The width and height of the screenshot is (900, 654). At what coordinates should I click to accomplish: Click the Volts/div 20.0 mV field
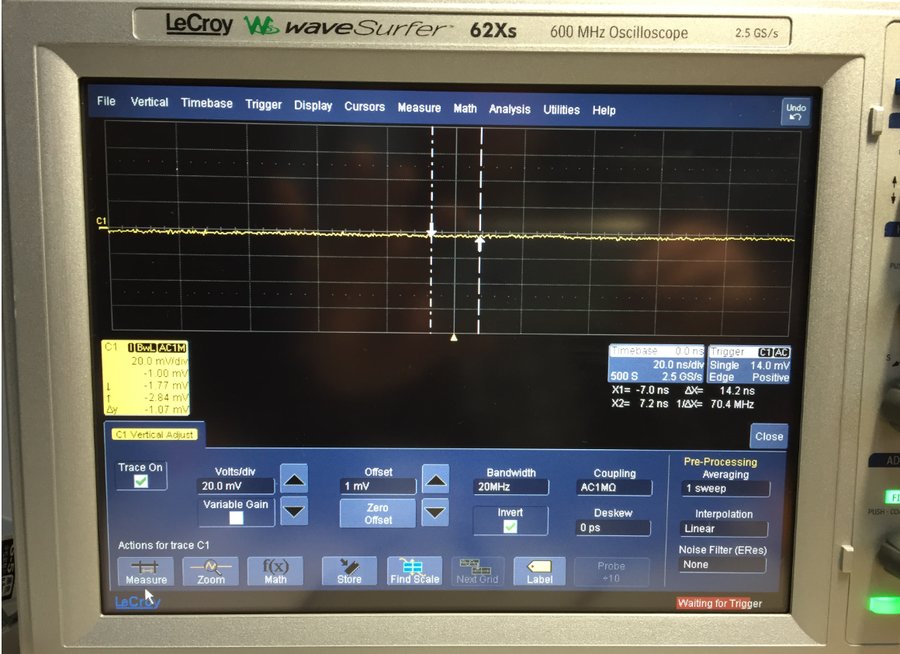coord(235,486)
